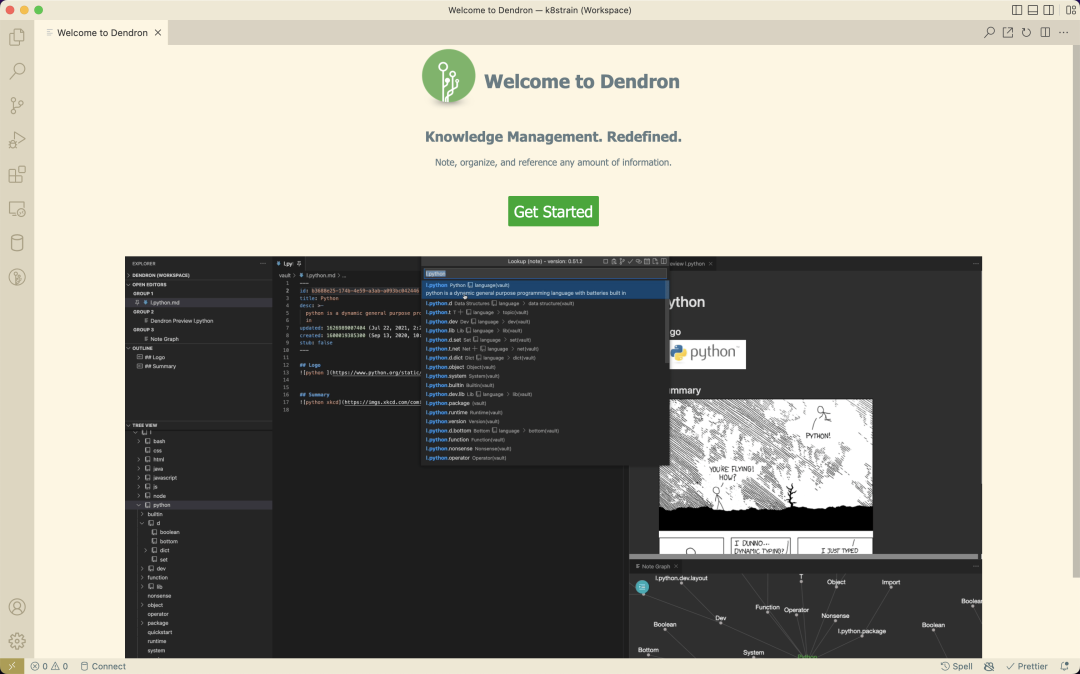This screenshot has height=674, width=1080.
Task: Toggle the bottom panel layout button
Action: click(x=1032, y=10)
